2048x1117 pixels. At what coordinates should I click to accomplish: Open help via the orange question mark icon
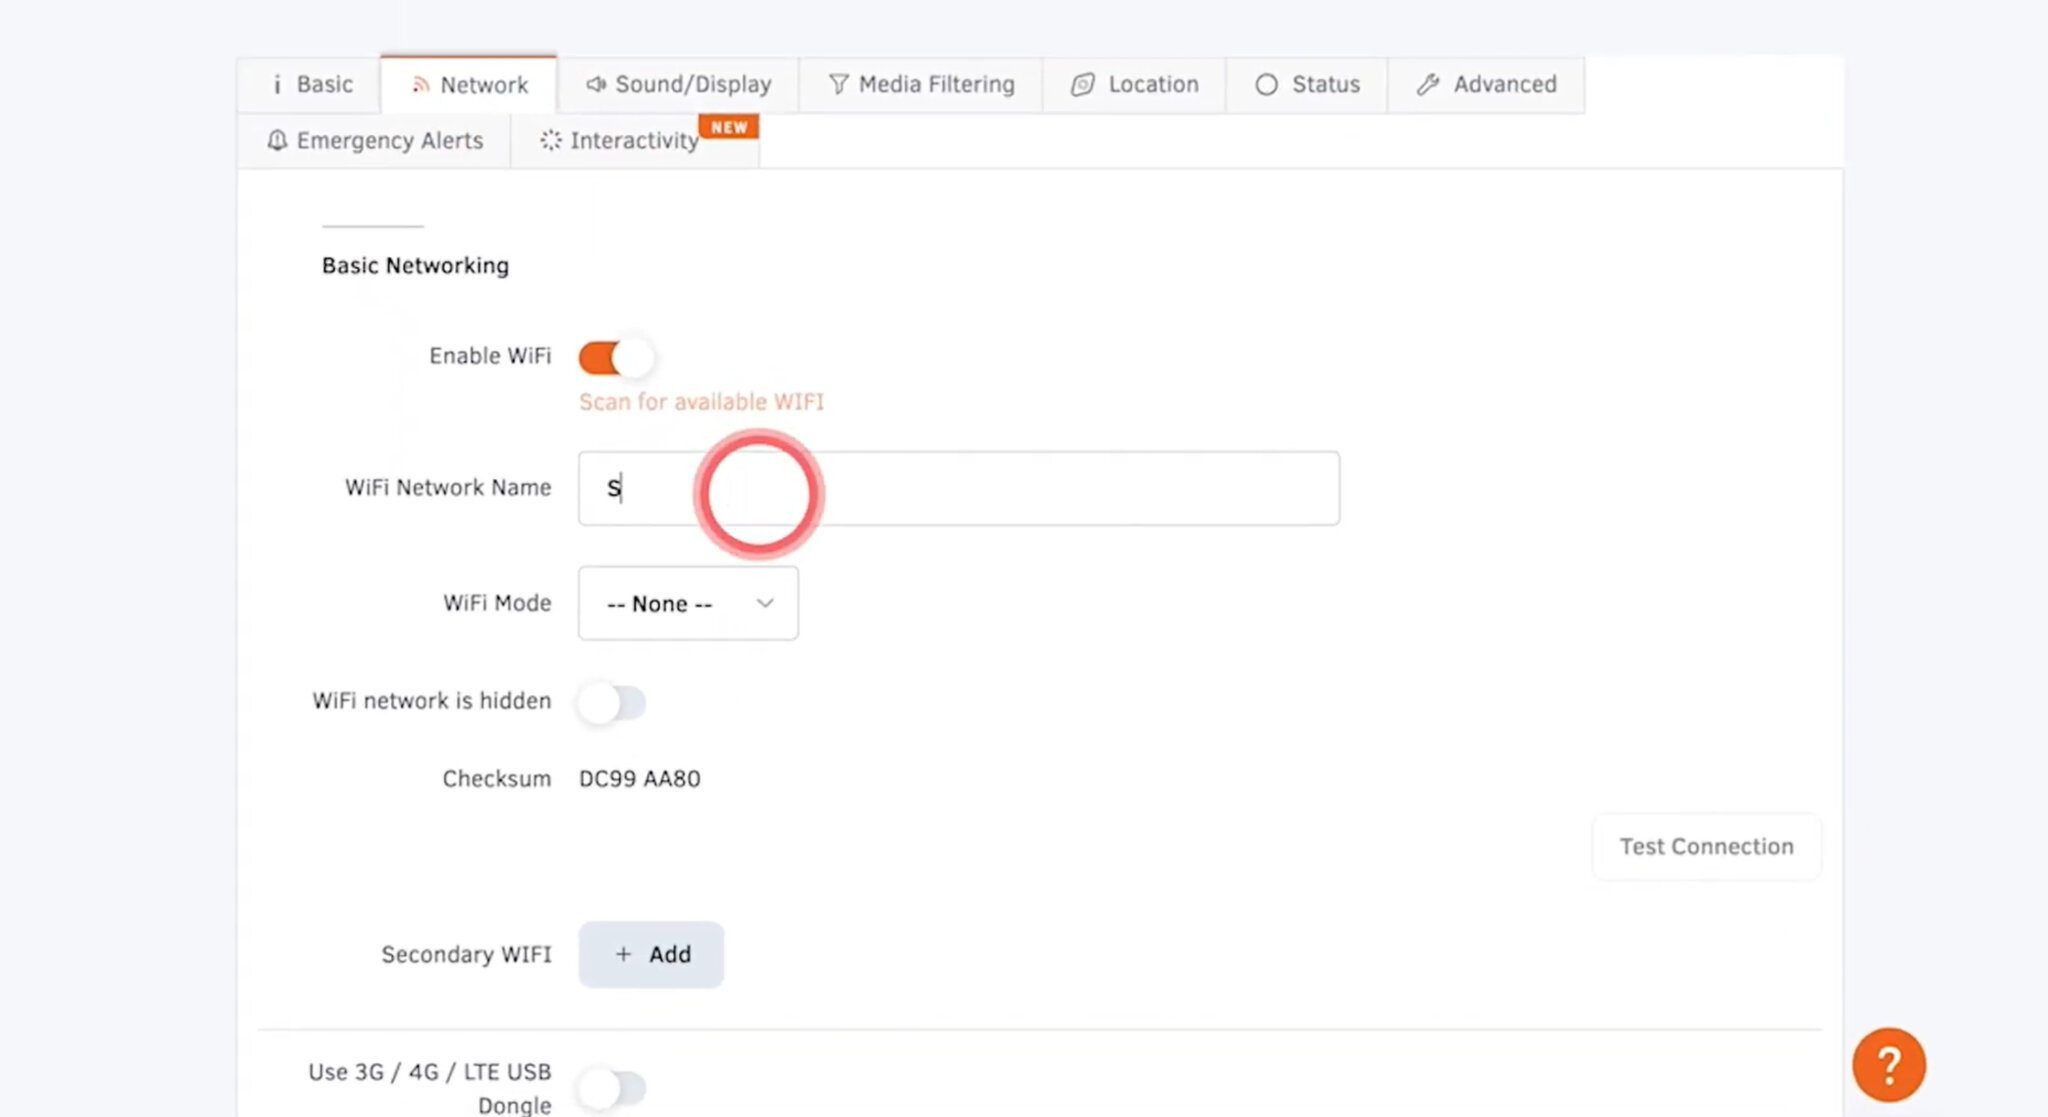(x=1888, y=1063)
